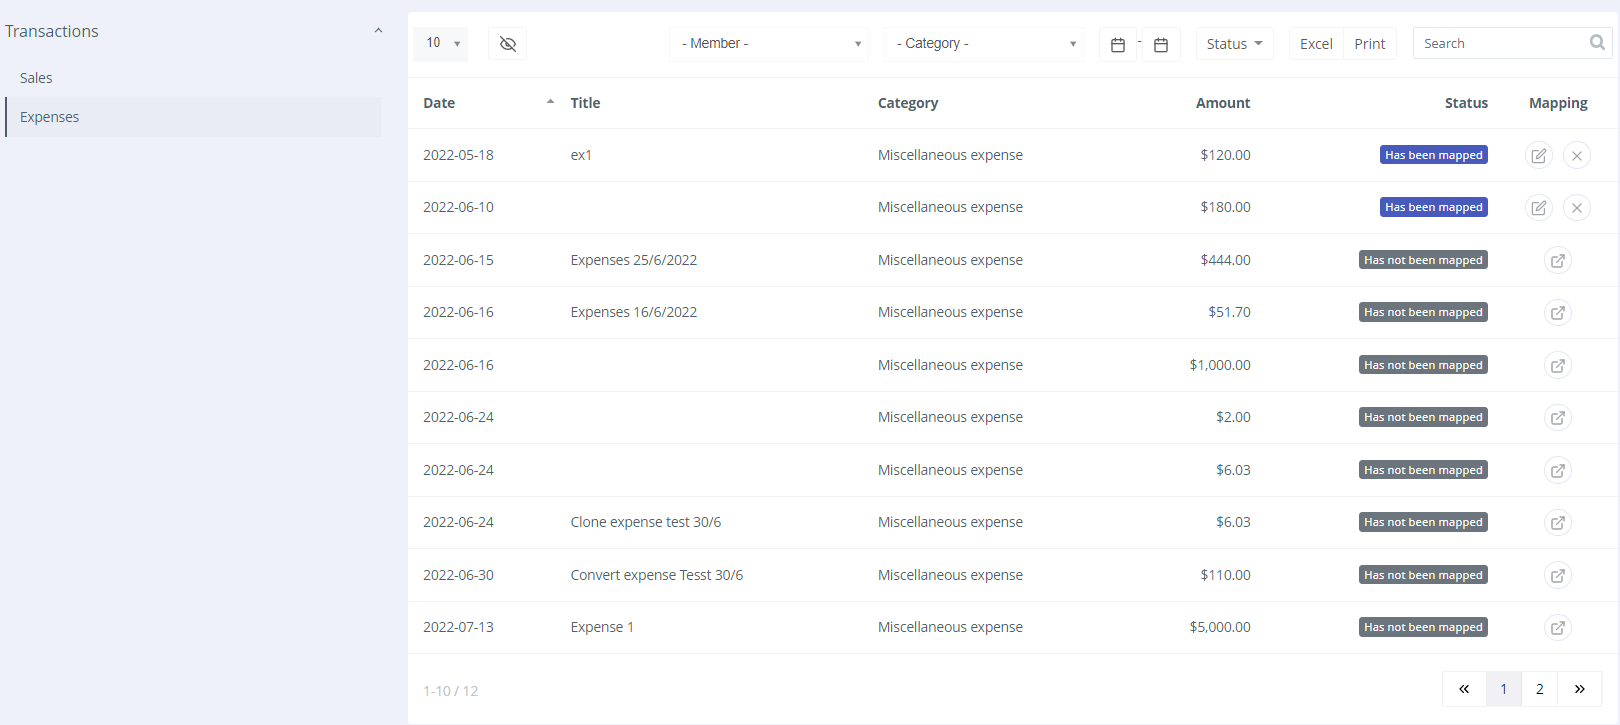Image resolution: width=1620 pixels, height=725 pixels.
Task: Open the start date calendar picker
Action: pos(1118,44)
